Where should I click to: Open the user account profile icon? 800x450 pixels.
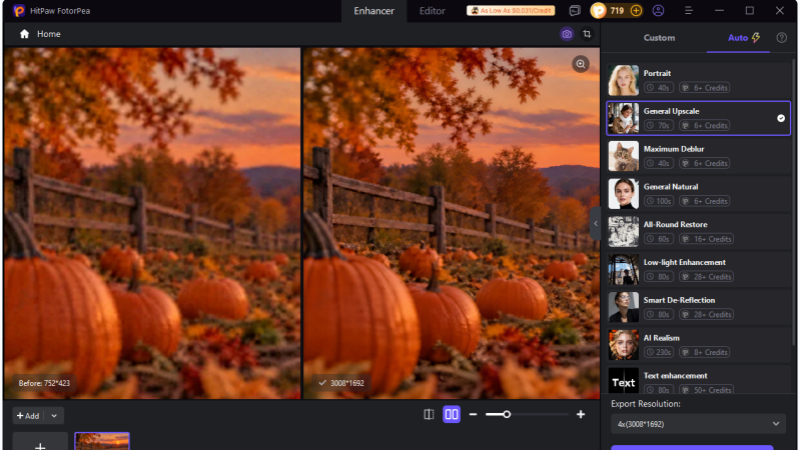[658, 11]
